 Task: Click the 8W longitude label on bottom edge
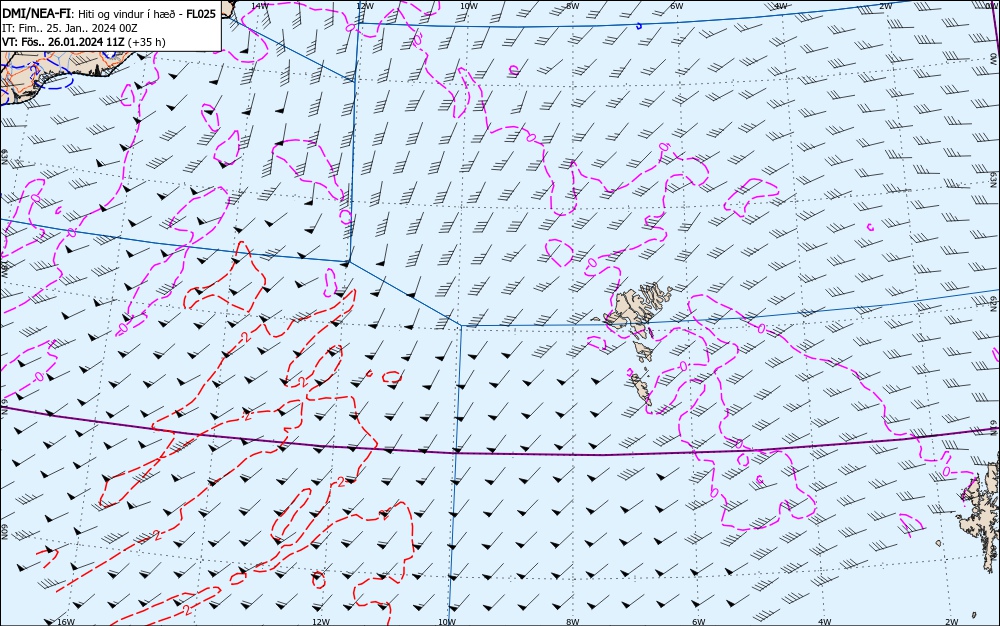573,622
